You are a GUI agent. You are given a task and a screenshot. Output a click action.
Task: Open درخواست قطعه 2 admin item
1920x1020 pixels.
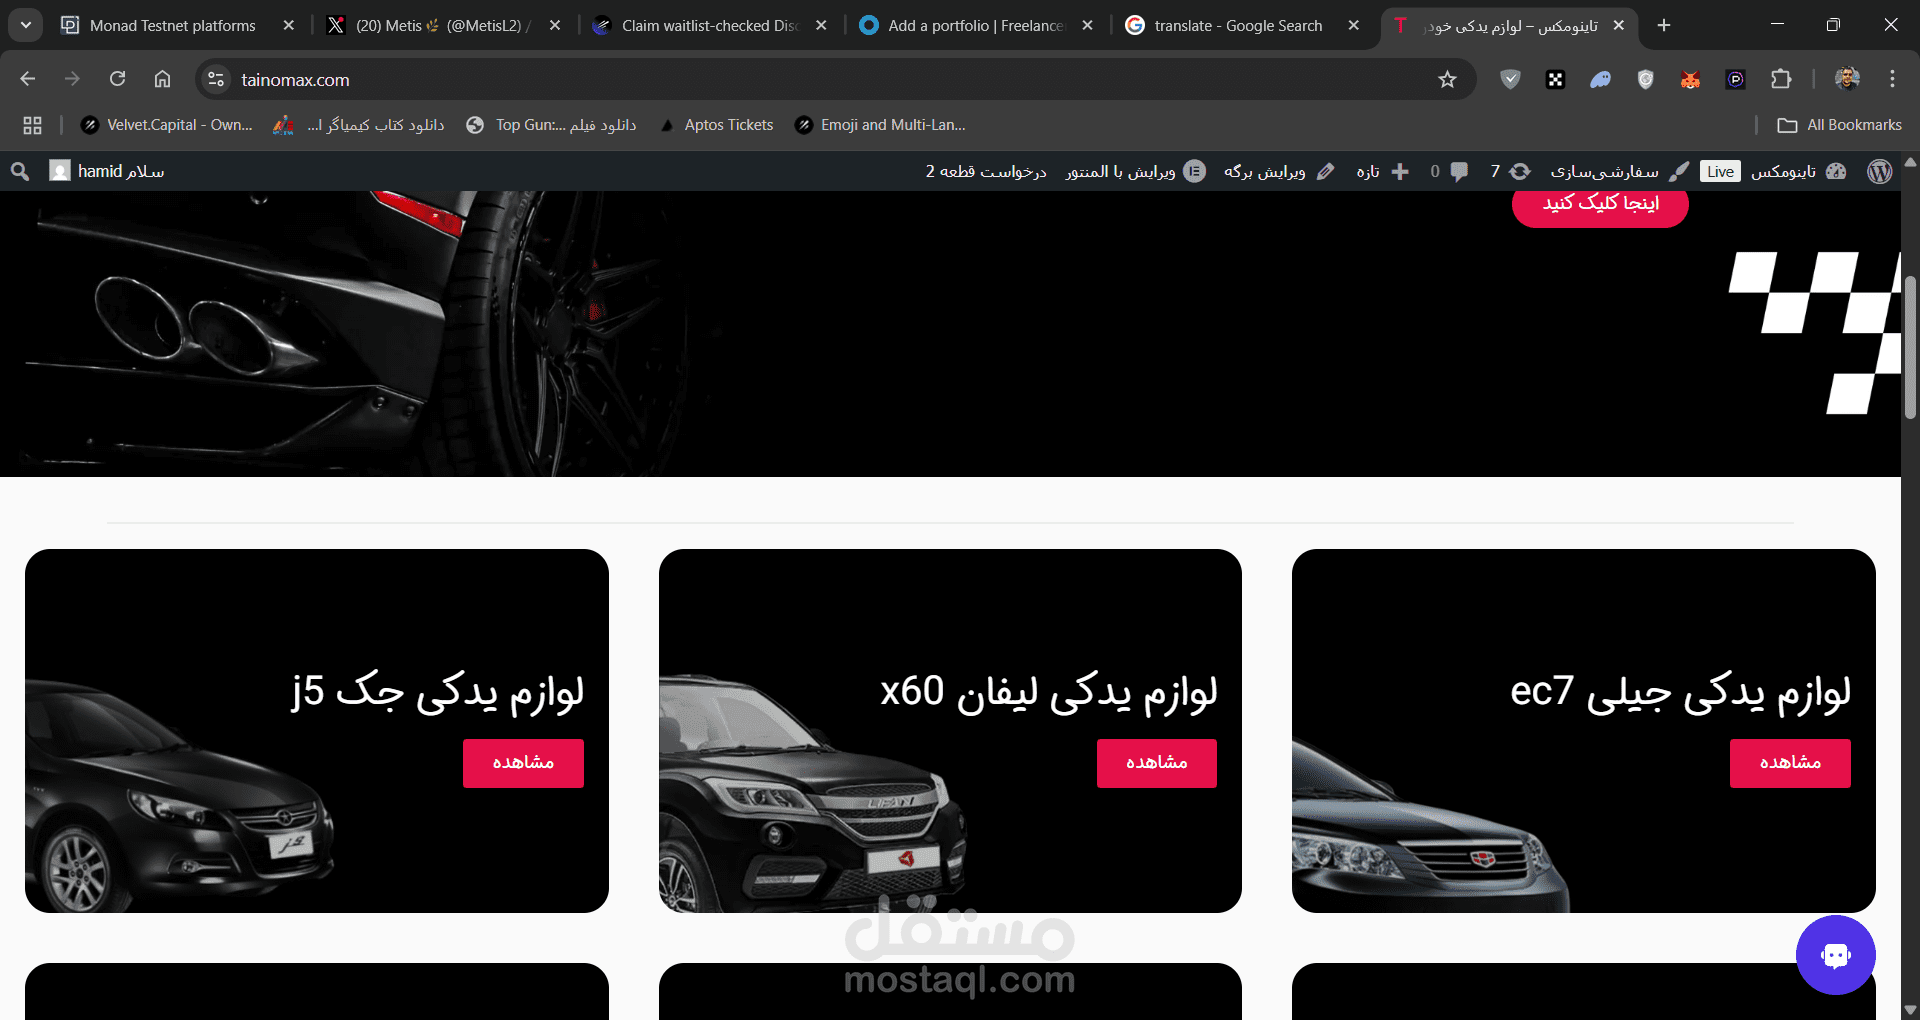(x=986, y=171)
